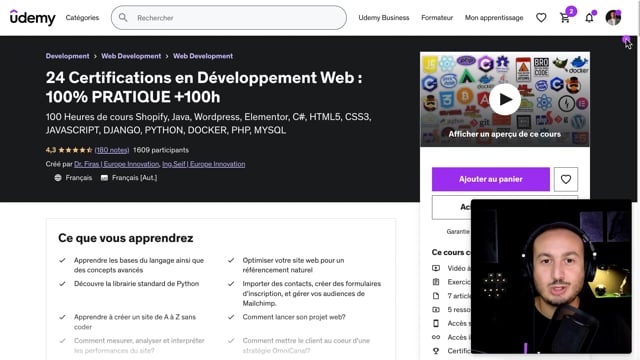640x360 pixels.
Task: Open the shopping cart icon
Action: click(565, 18)
